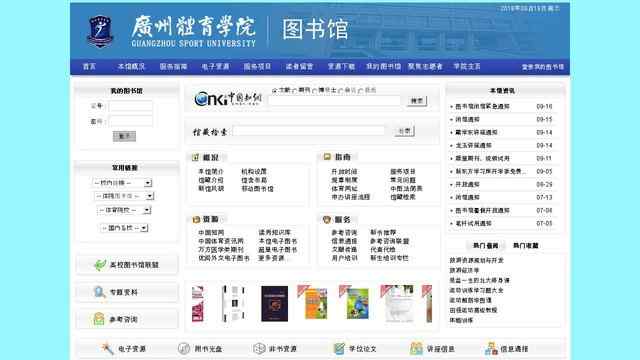The width and height of the screenshot is (640, 360).
Task: Open the 旅游资源规划与开发 entry
Action: pyautogui.click(x=476, y=260)
